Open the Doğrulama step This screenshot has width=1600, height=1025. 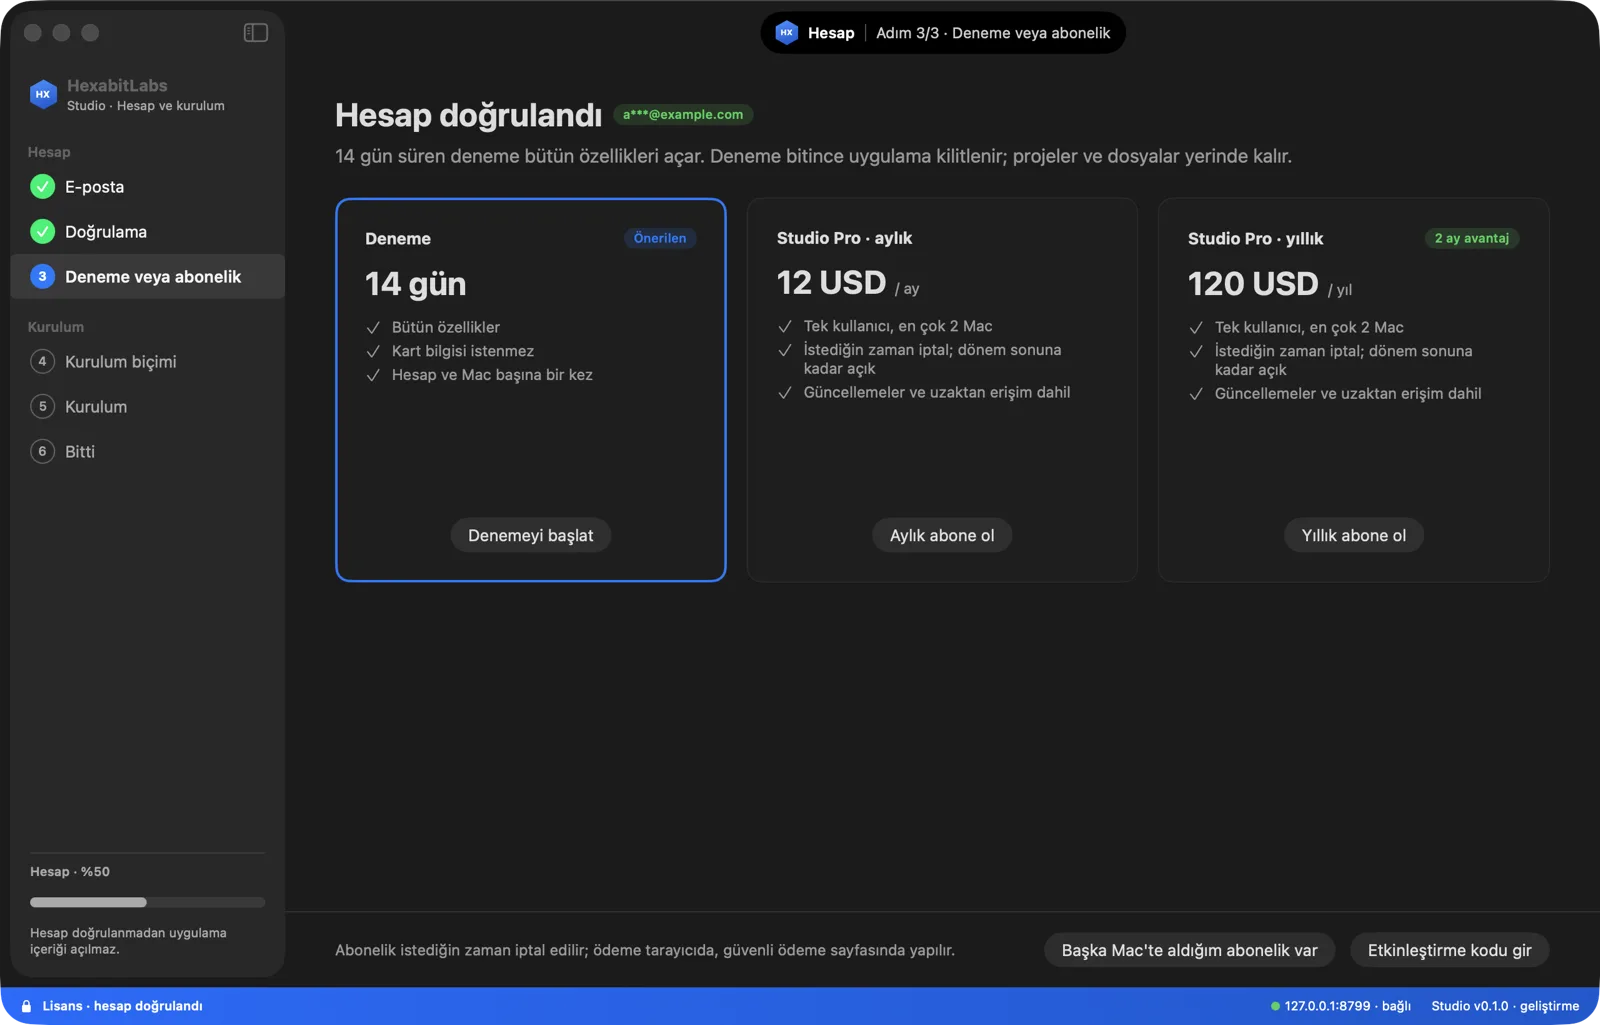tap(148, 232)
